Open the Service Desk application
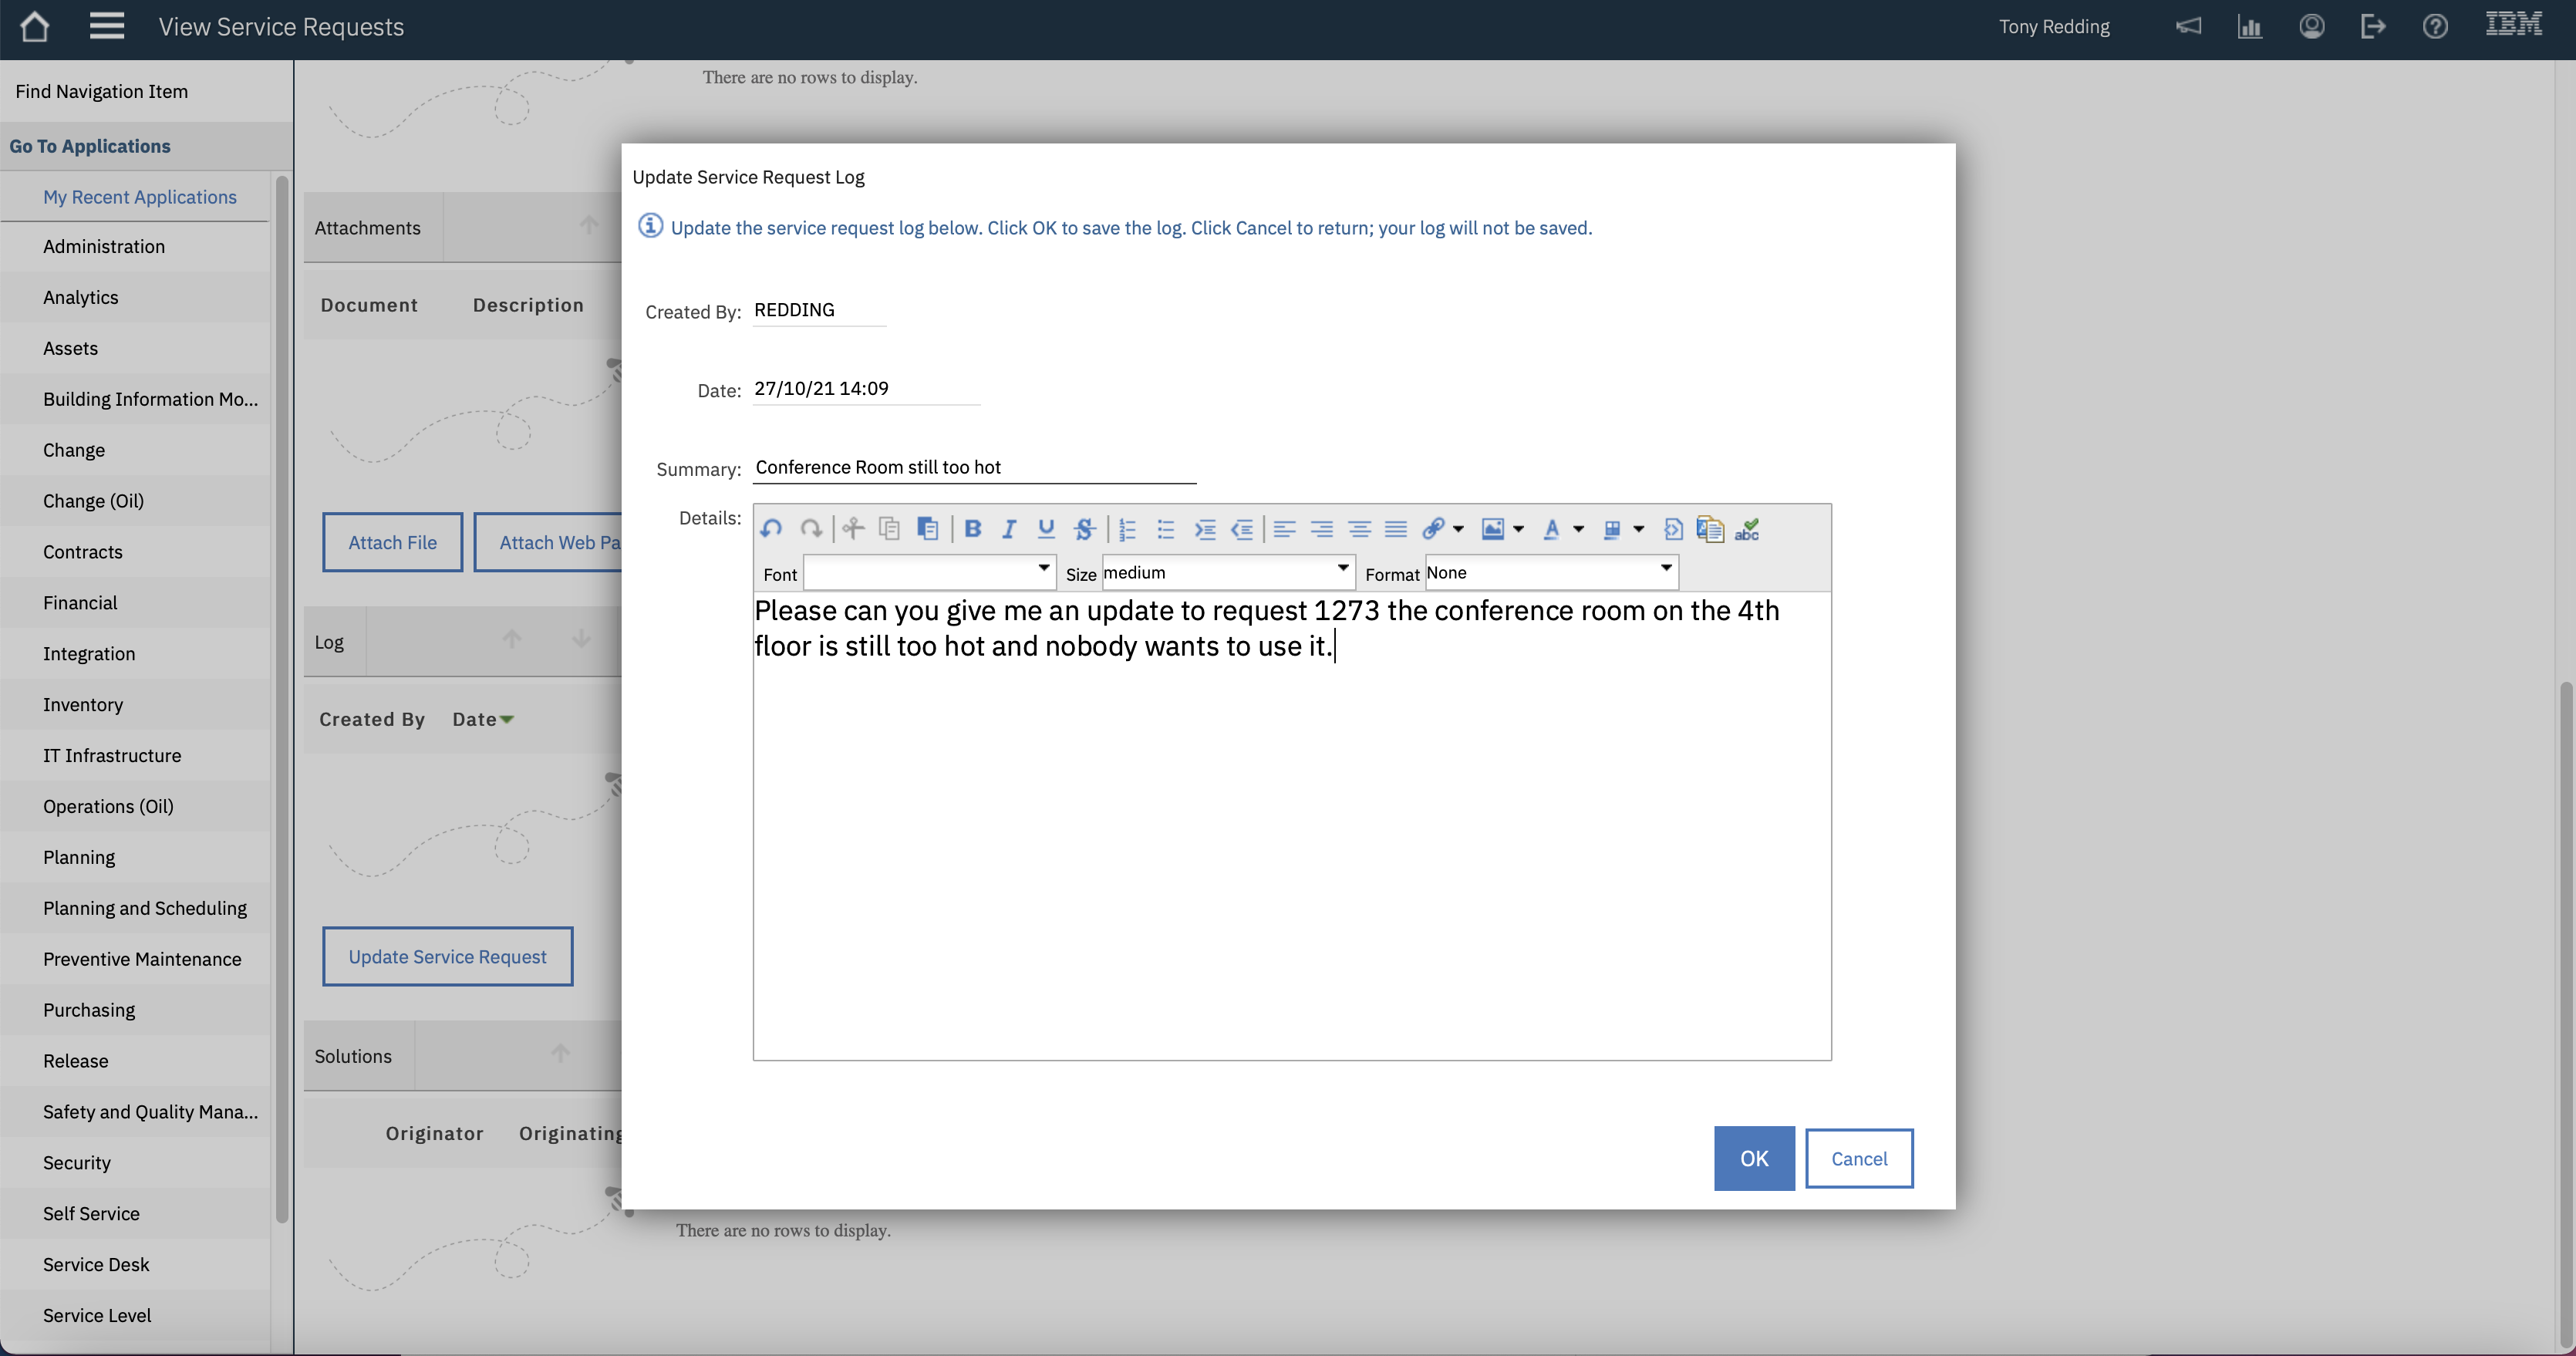 (x=96, y=1264)
